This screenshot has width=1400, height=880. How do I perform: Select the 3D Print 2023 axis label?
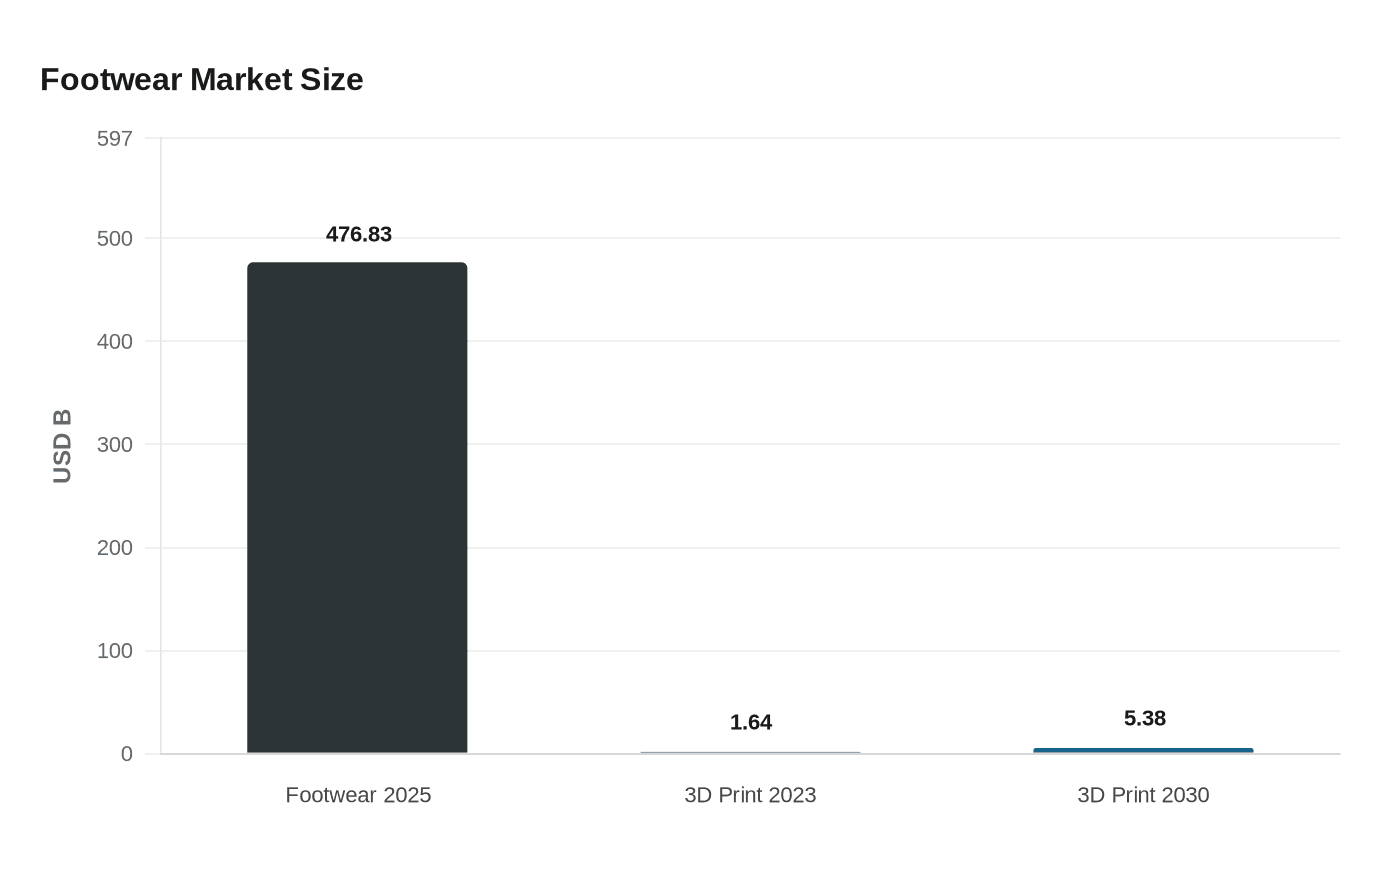(x=750, y=795)
